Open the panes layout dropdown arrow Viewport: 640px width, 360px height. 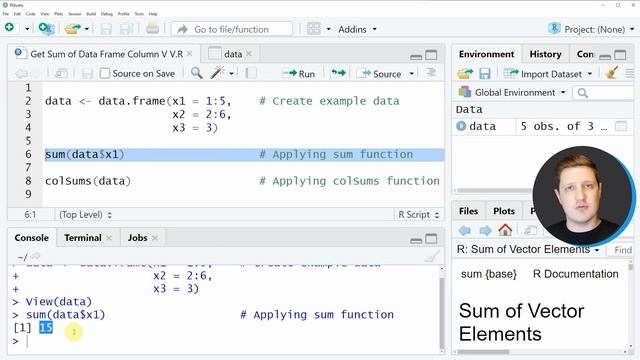[328, 29]
